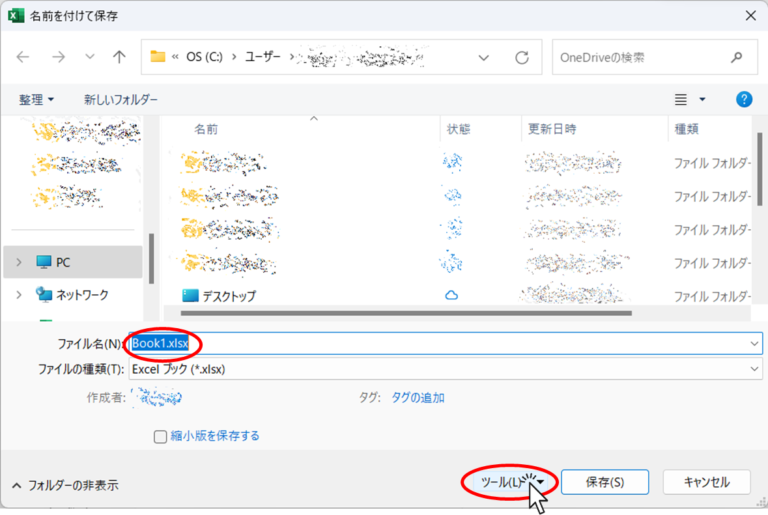Expand the PC tree node chevron
This screenshot has height=515, width=768.
coord(18,262)
